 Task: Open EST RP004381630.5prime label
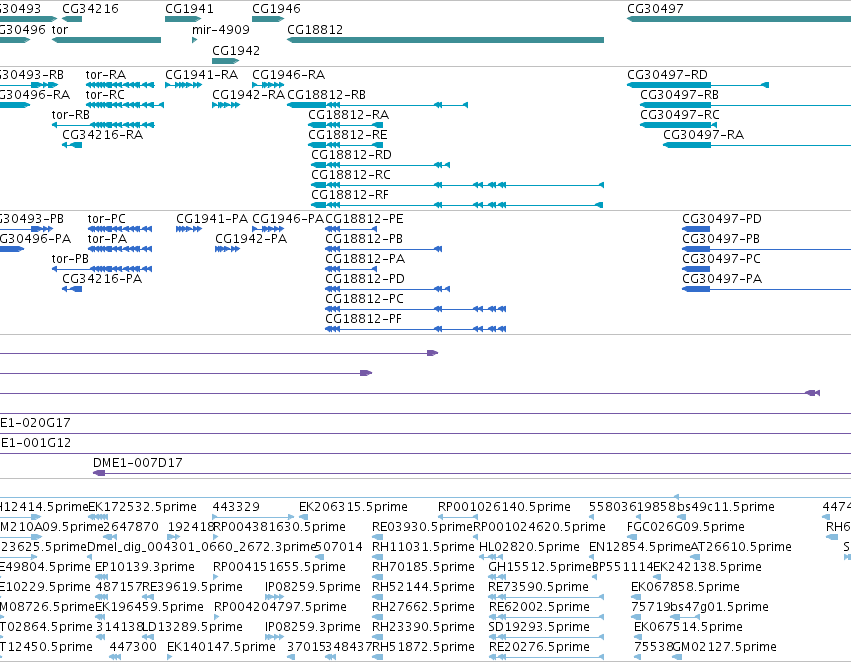(280, 527)
